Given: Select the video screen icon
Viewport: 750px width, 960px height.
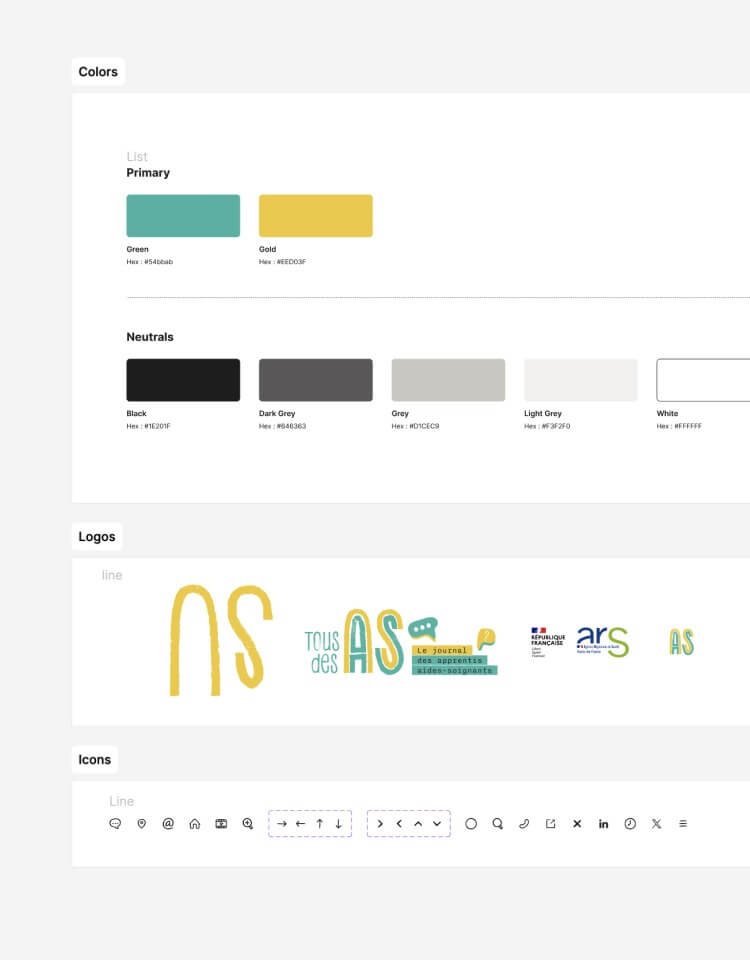Looking at the screenshot, I should point(221,823).
